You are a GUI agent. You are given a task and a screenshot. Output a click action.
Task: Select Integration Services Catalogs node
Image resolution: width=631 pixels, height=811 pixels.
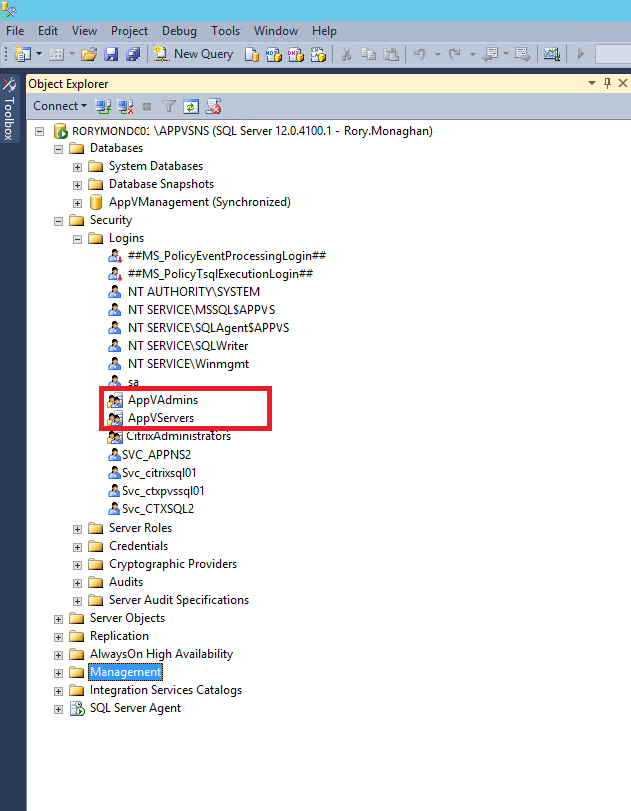(166, 690)
